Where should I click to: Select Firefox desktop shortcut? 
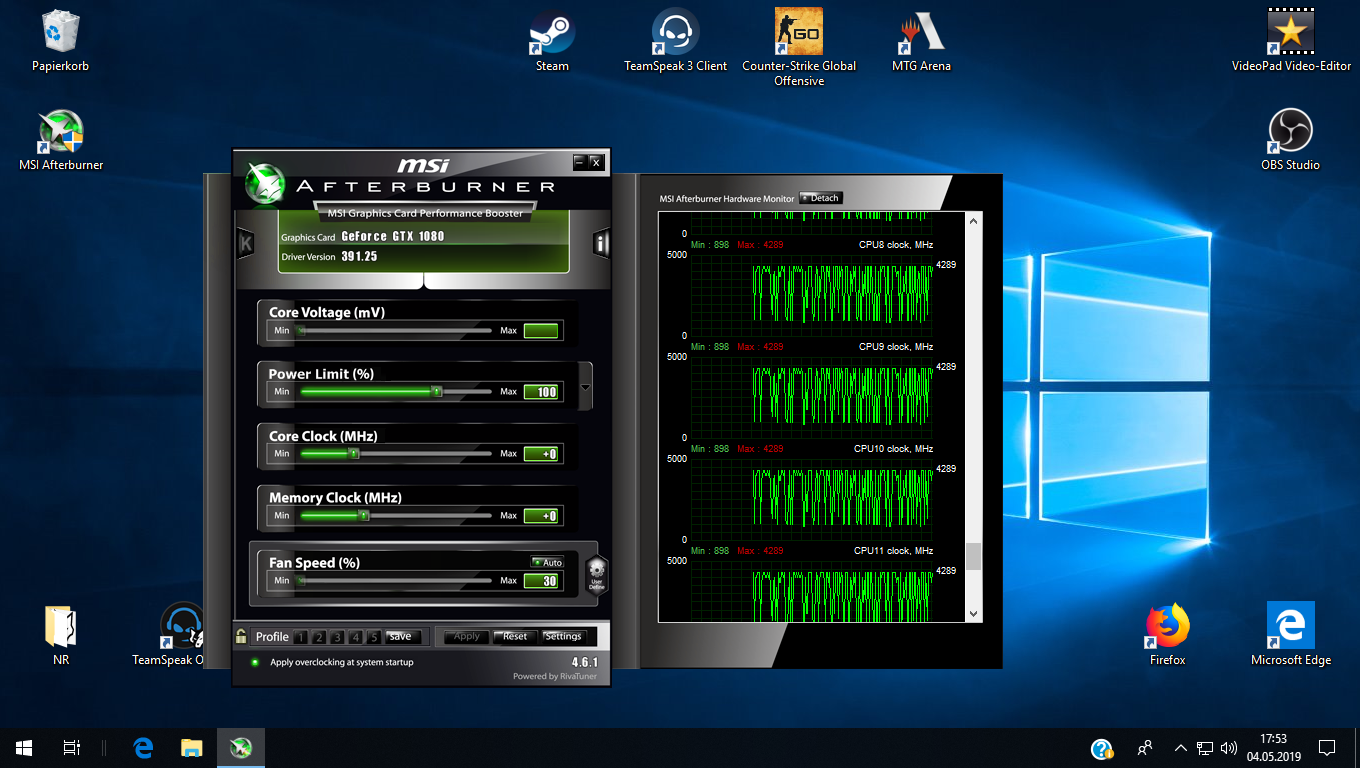pos(1168,635)
